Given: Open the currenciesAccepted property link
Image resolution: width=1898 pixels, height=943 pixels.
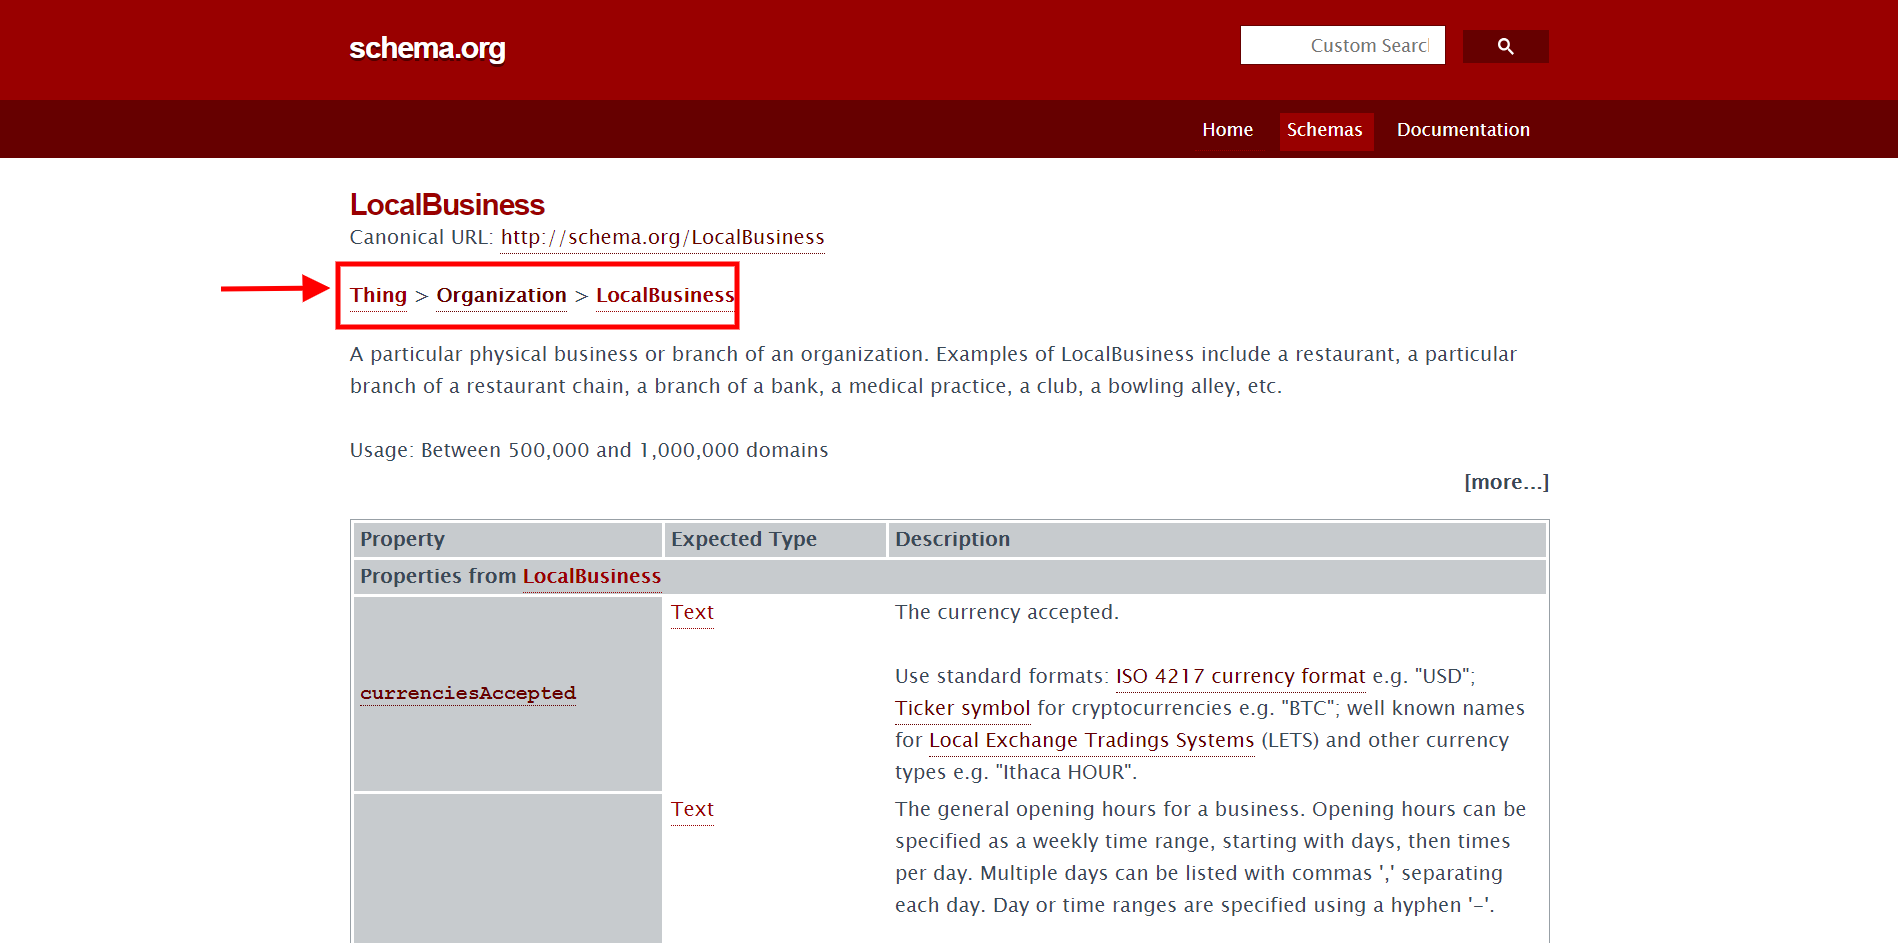Looking at the screenshot, I should 468,693.
